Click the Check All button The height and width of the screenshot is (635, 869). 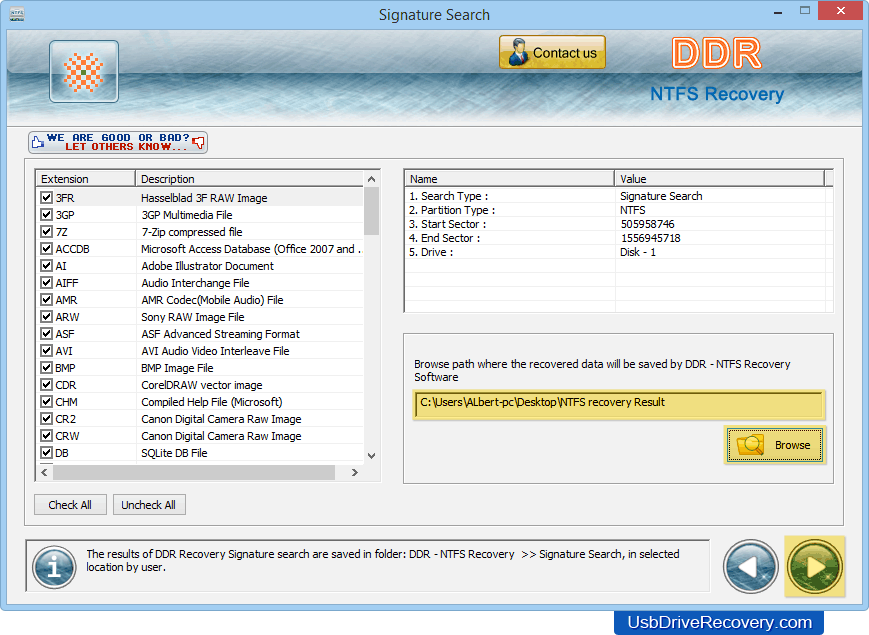pos(70,505)
